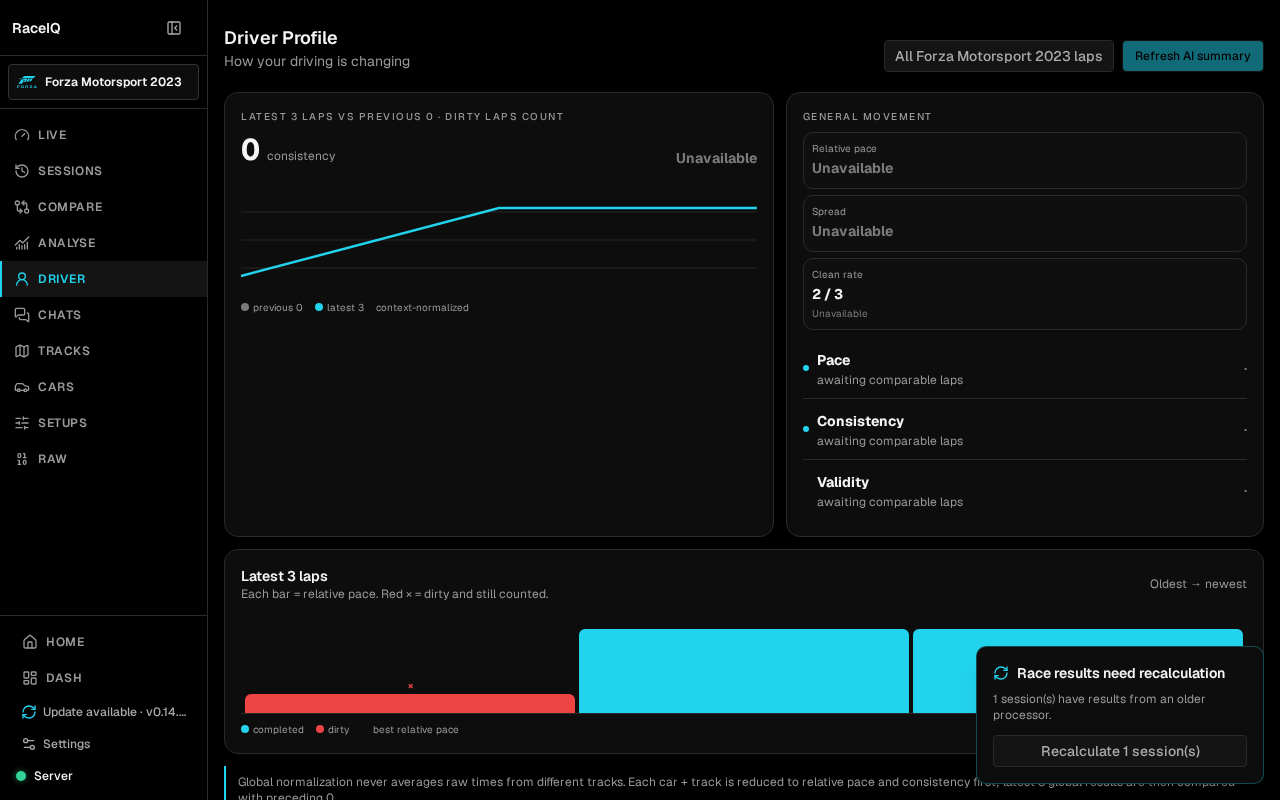Click the consistency trend line chart
1280x800 pixels.
(499, 240)
